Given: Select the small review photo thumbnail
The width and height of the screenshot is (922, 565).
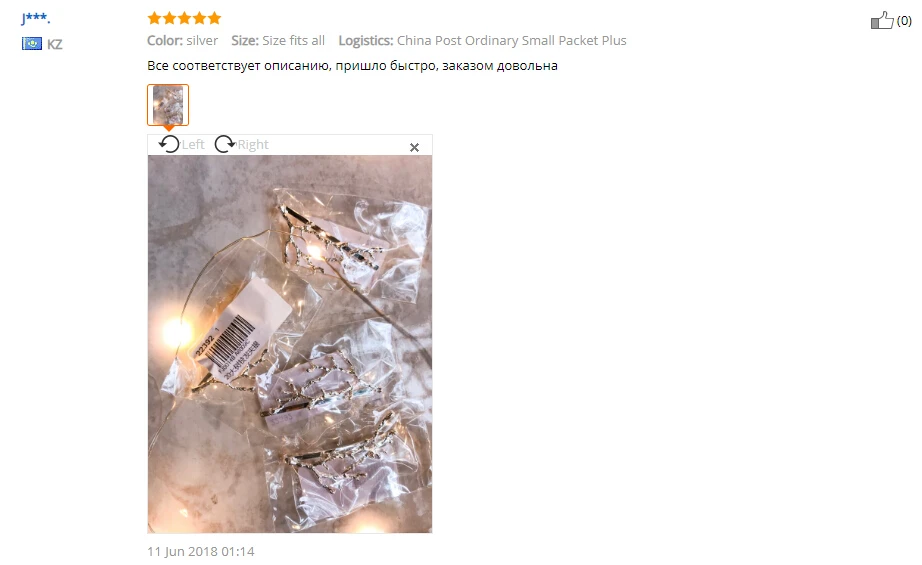Looking at the screenshot, I should point(168,105).
